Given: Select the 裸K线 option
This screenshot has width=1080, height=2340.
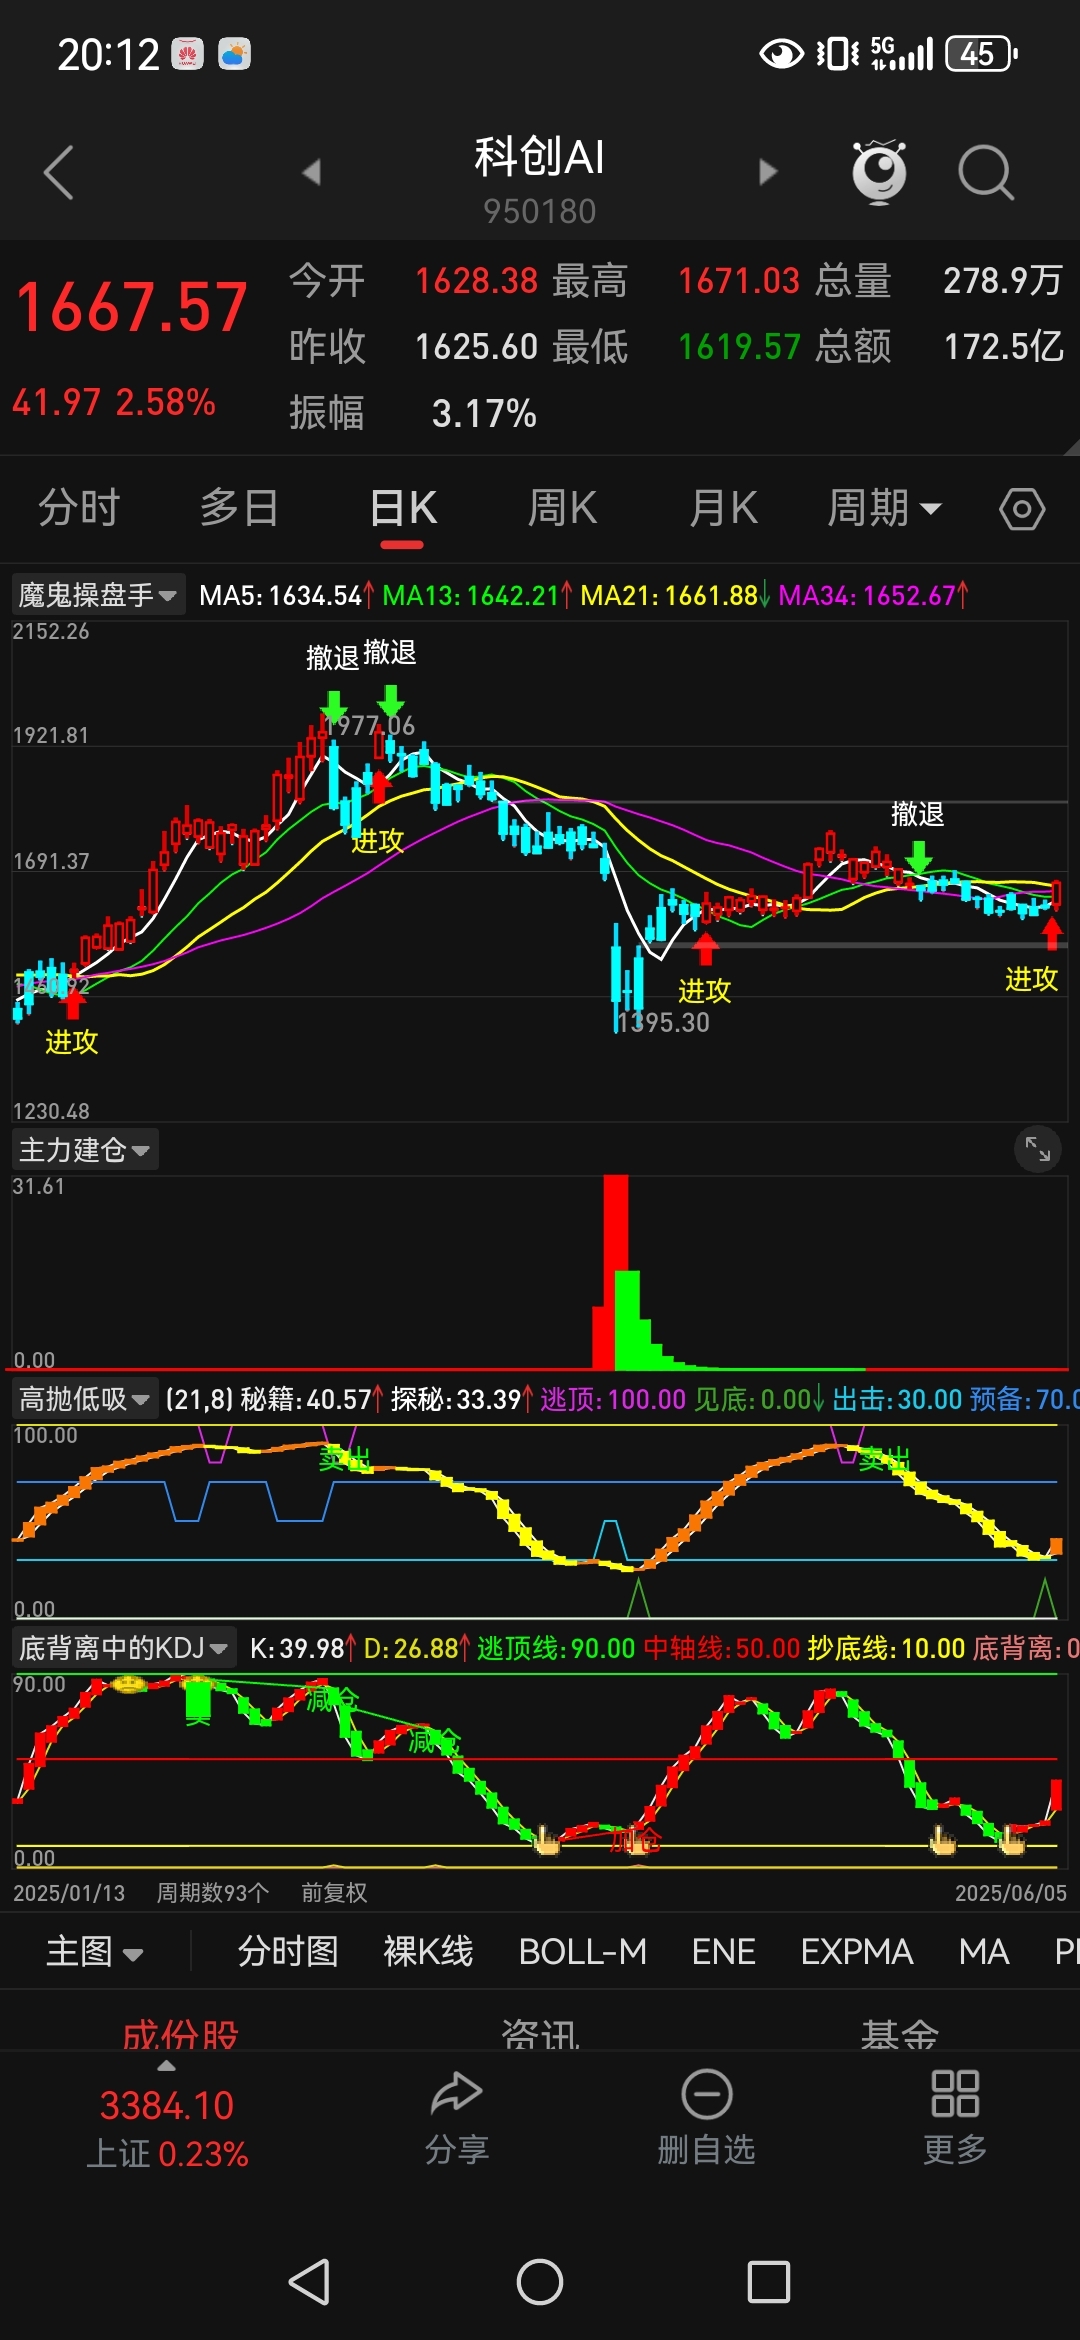Looking at the screenshot, I should 428,1951.
